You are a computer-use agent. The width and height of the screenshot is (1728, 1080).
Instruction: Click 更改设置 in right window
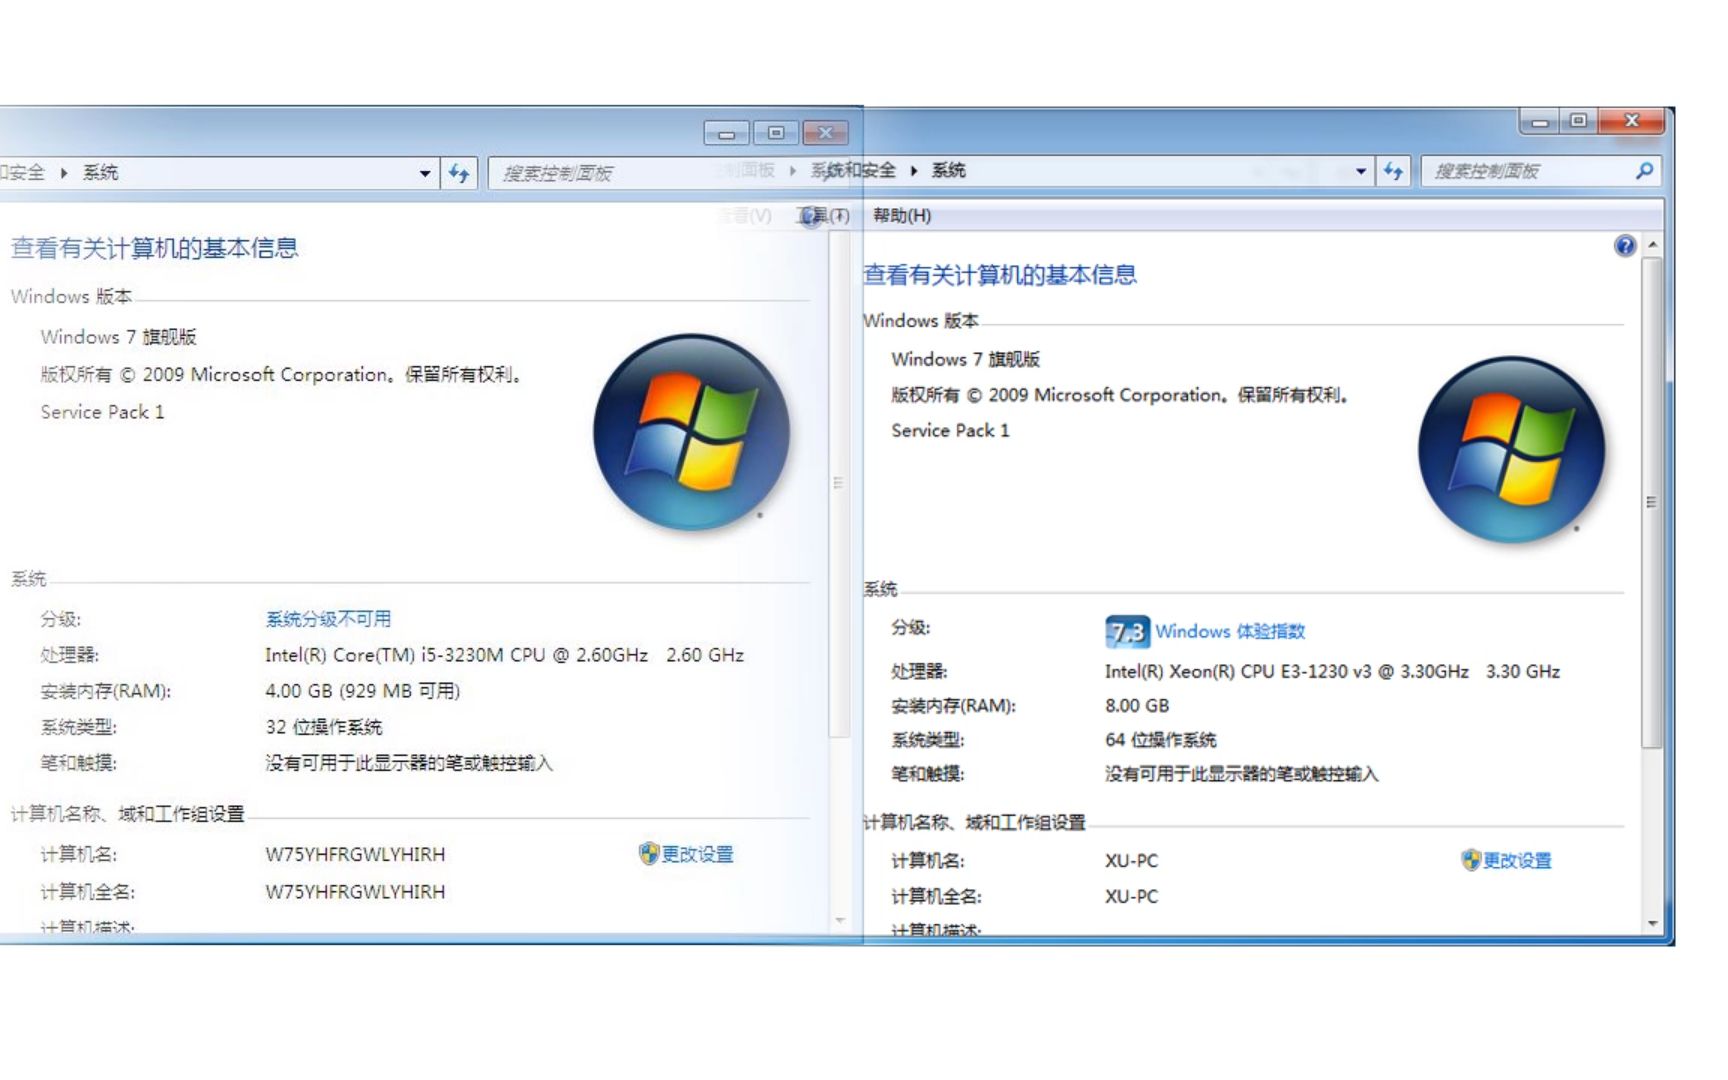pyautogui.click(x=1517, y=861)
